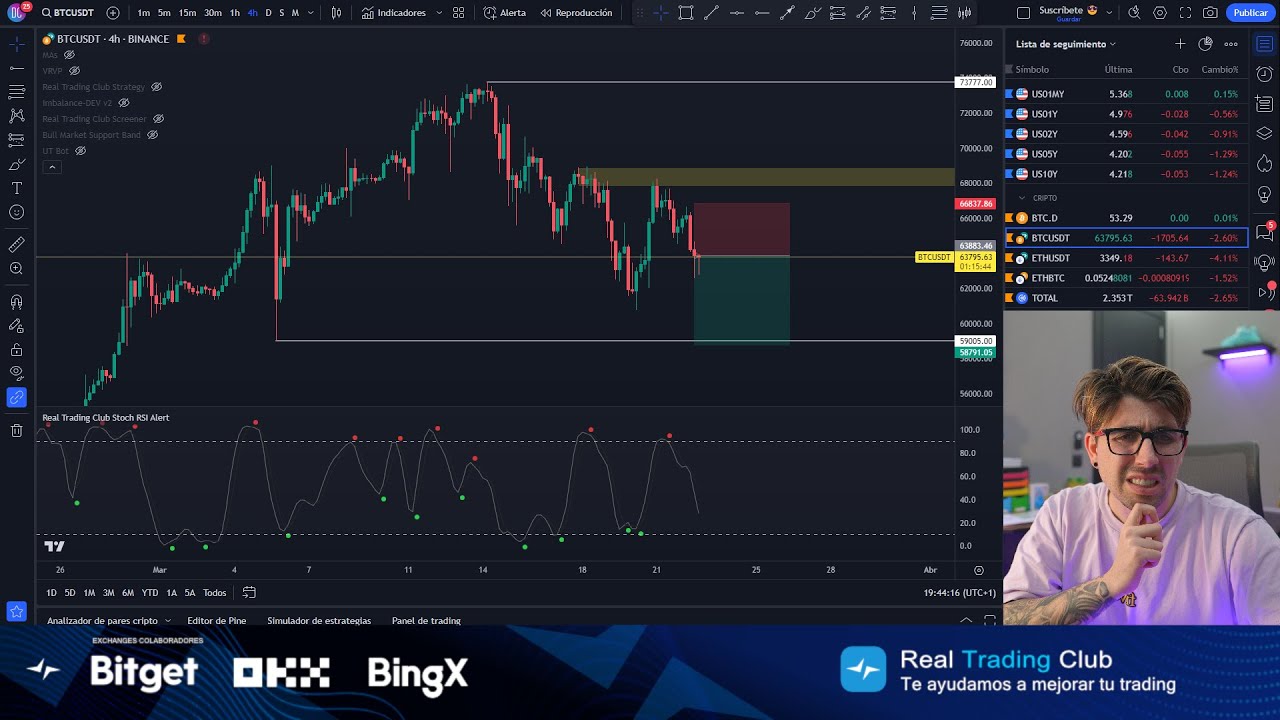This screenshot has width=1280, height=720.
Task: Collapse the bottom panel chevron
Action: [966, 620]
